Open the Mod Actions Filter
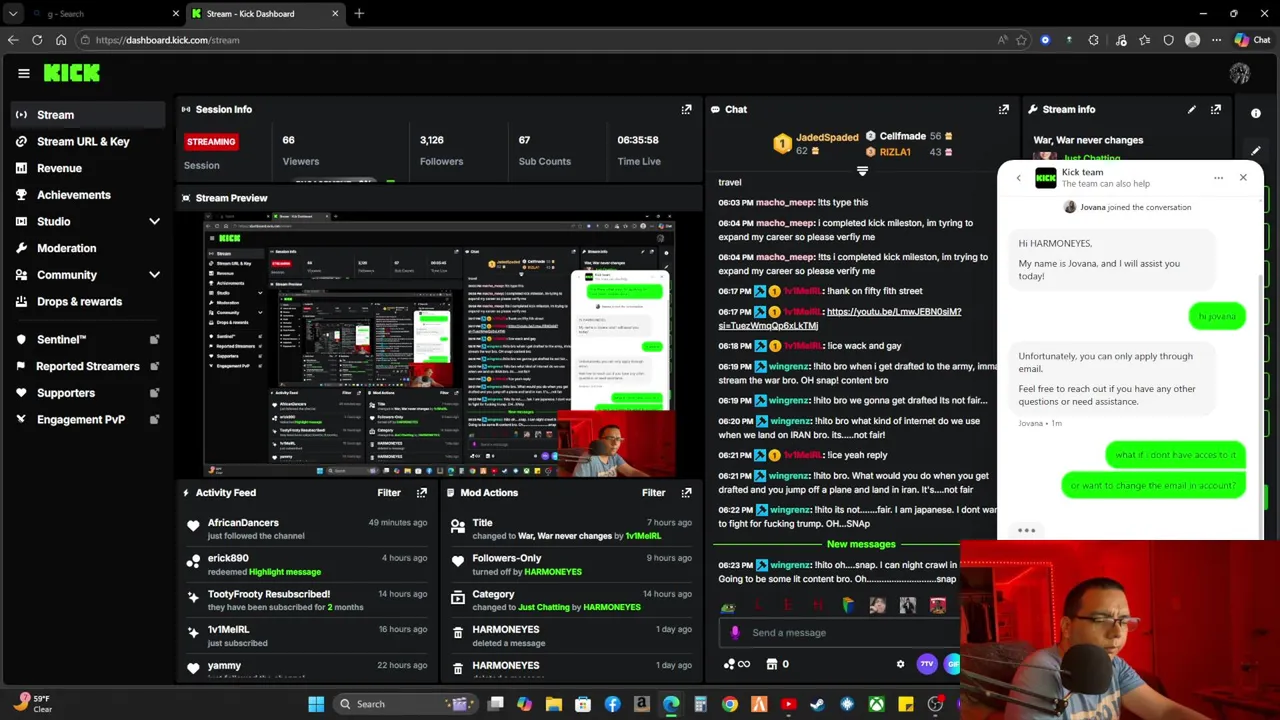Image resolution: width=1280 pixels, height=720 pixels. coord(653,492)
